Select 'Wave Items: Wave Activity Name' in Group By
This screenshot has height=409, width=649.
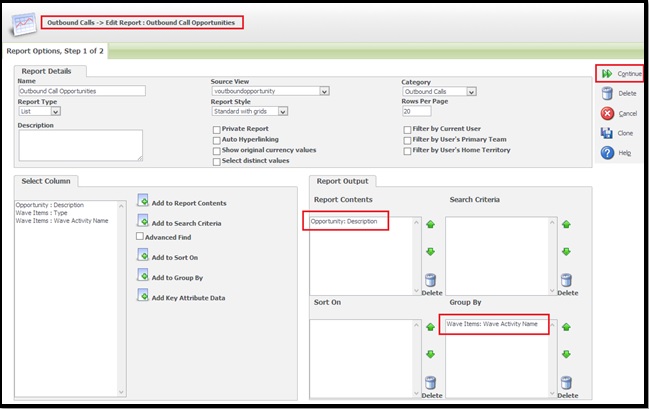click(x=492, y=324)
